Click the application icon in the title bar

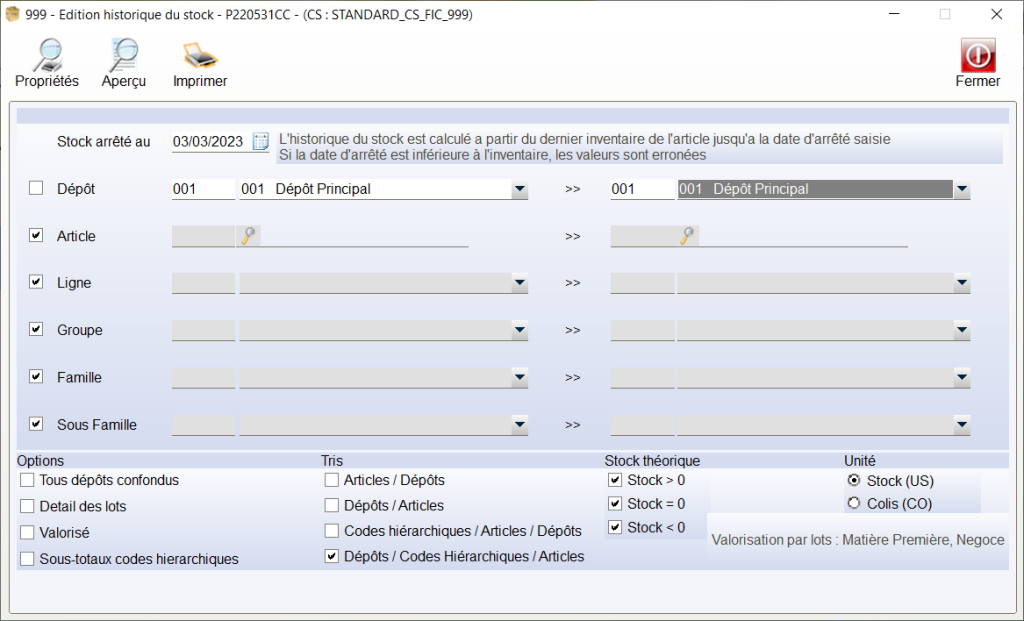pyautogui.click(x=13, y=15)
